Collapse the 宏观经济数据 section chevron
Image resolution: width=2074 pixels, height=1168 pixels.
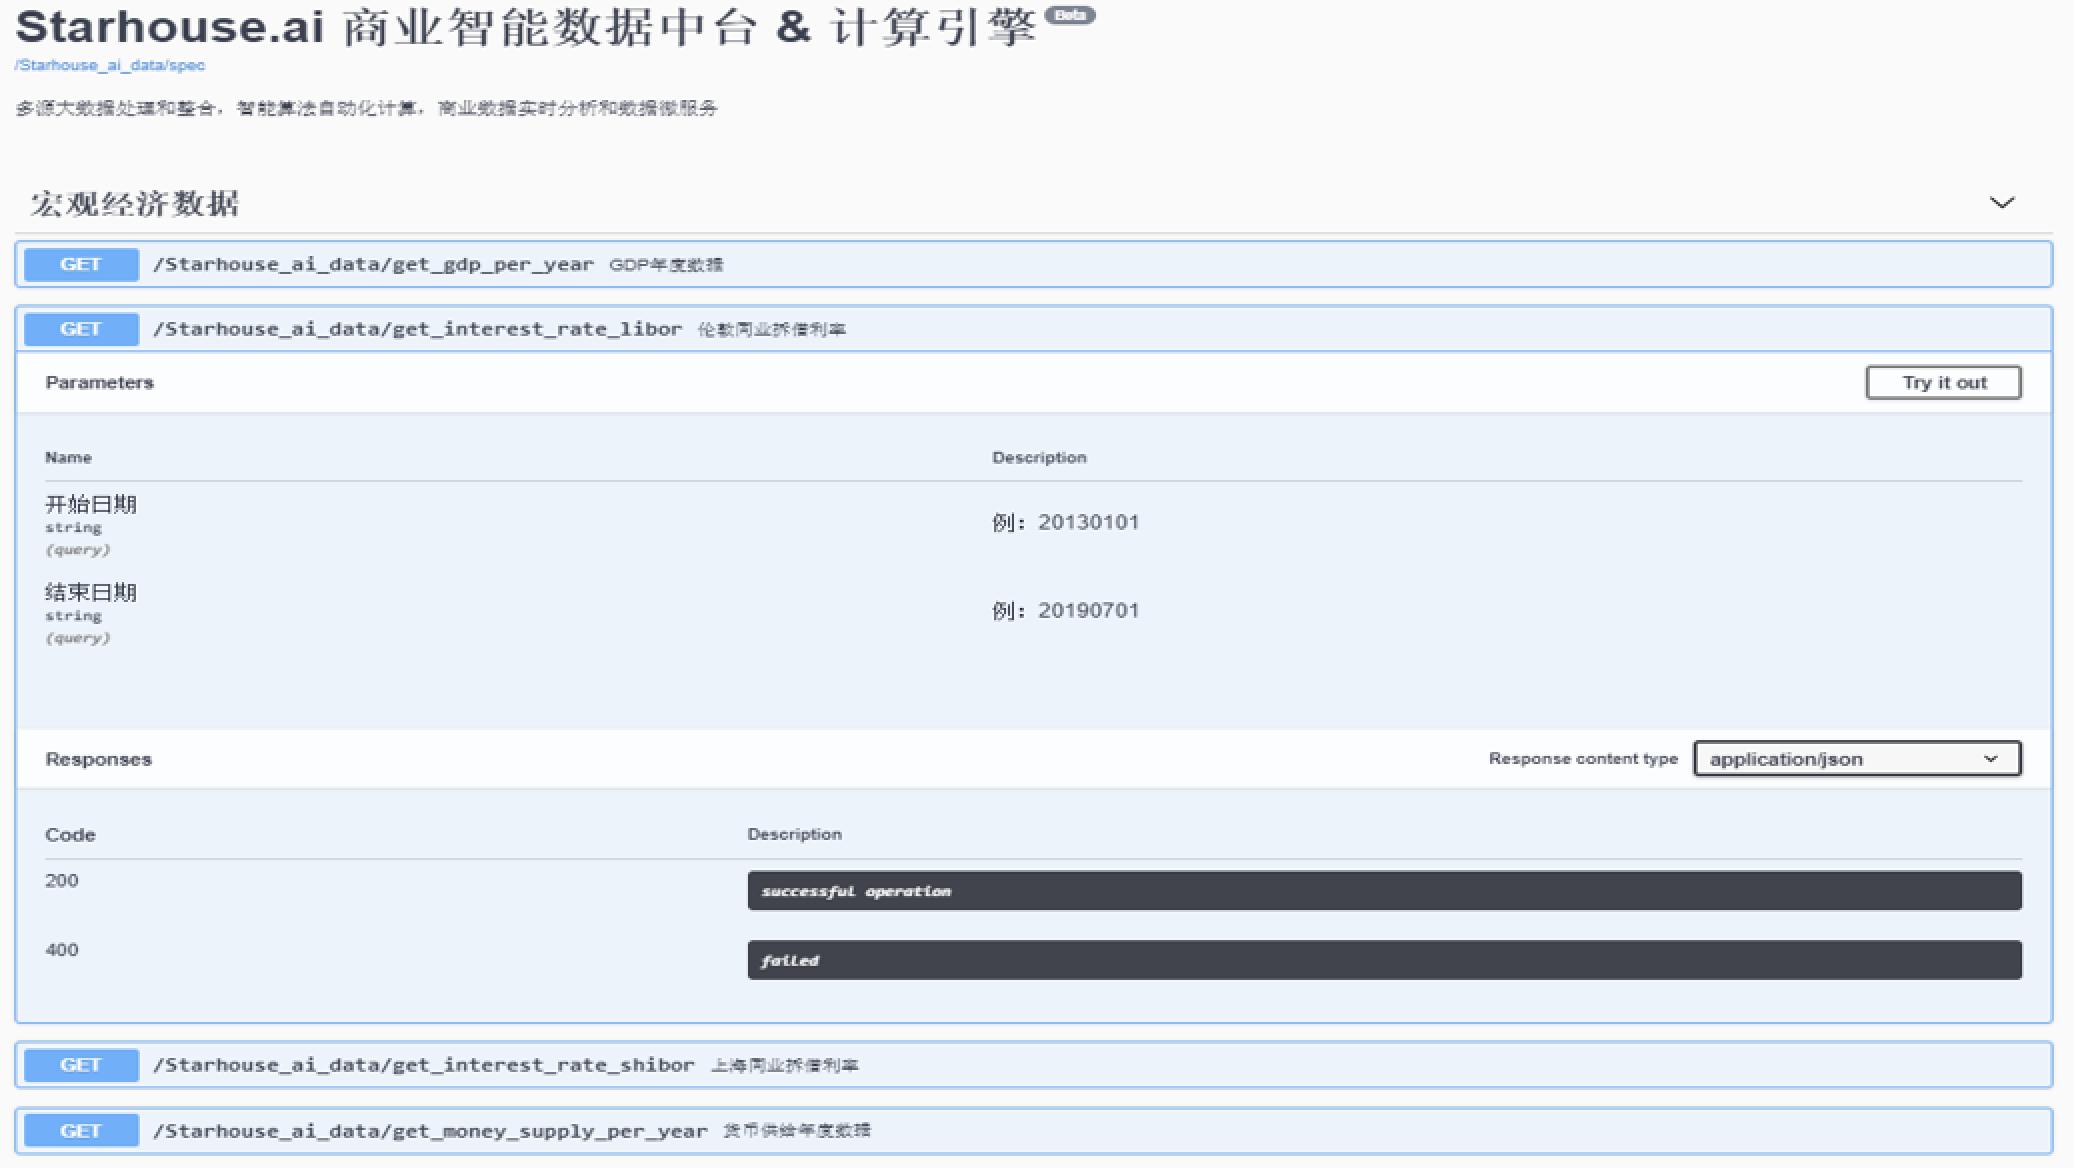(x=2001, y=203)
